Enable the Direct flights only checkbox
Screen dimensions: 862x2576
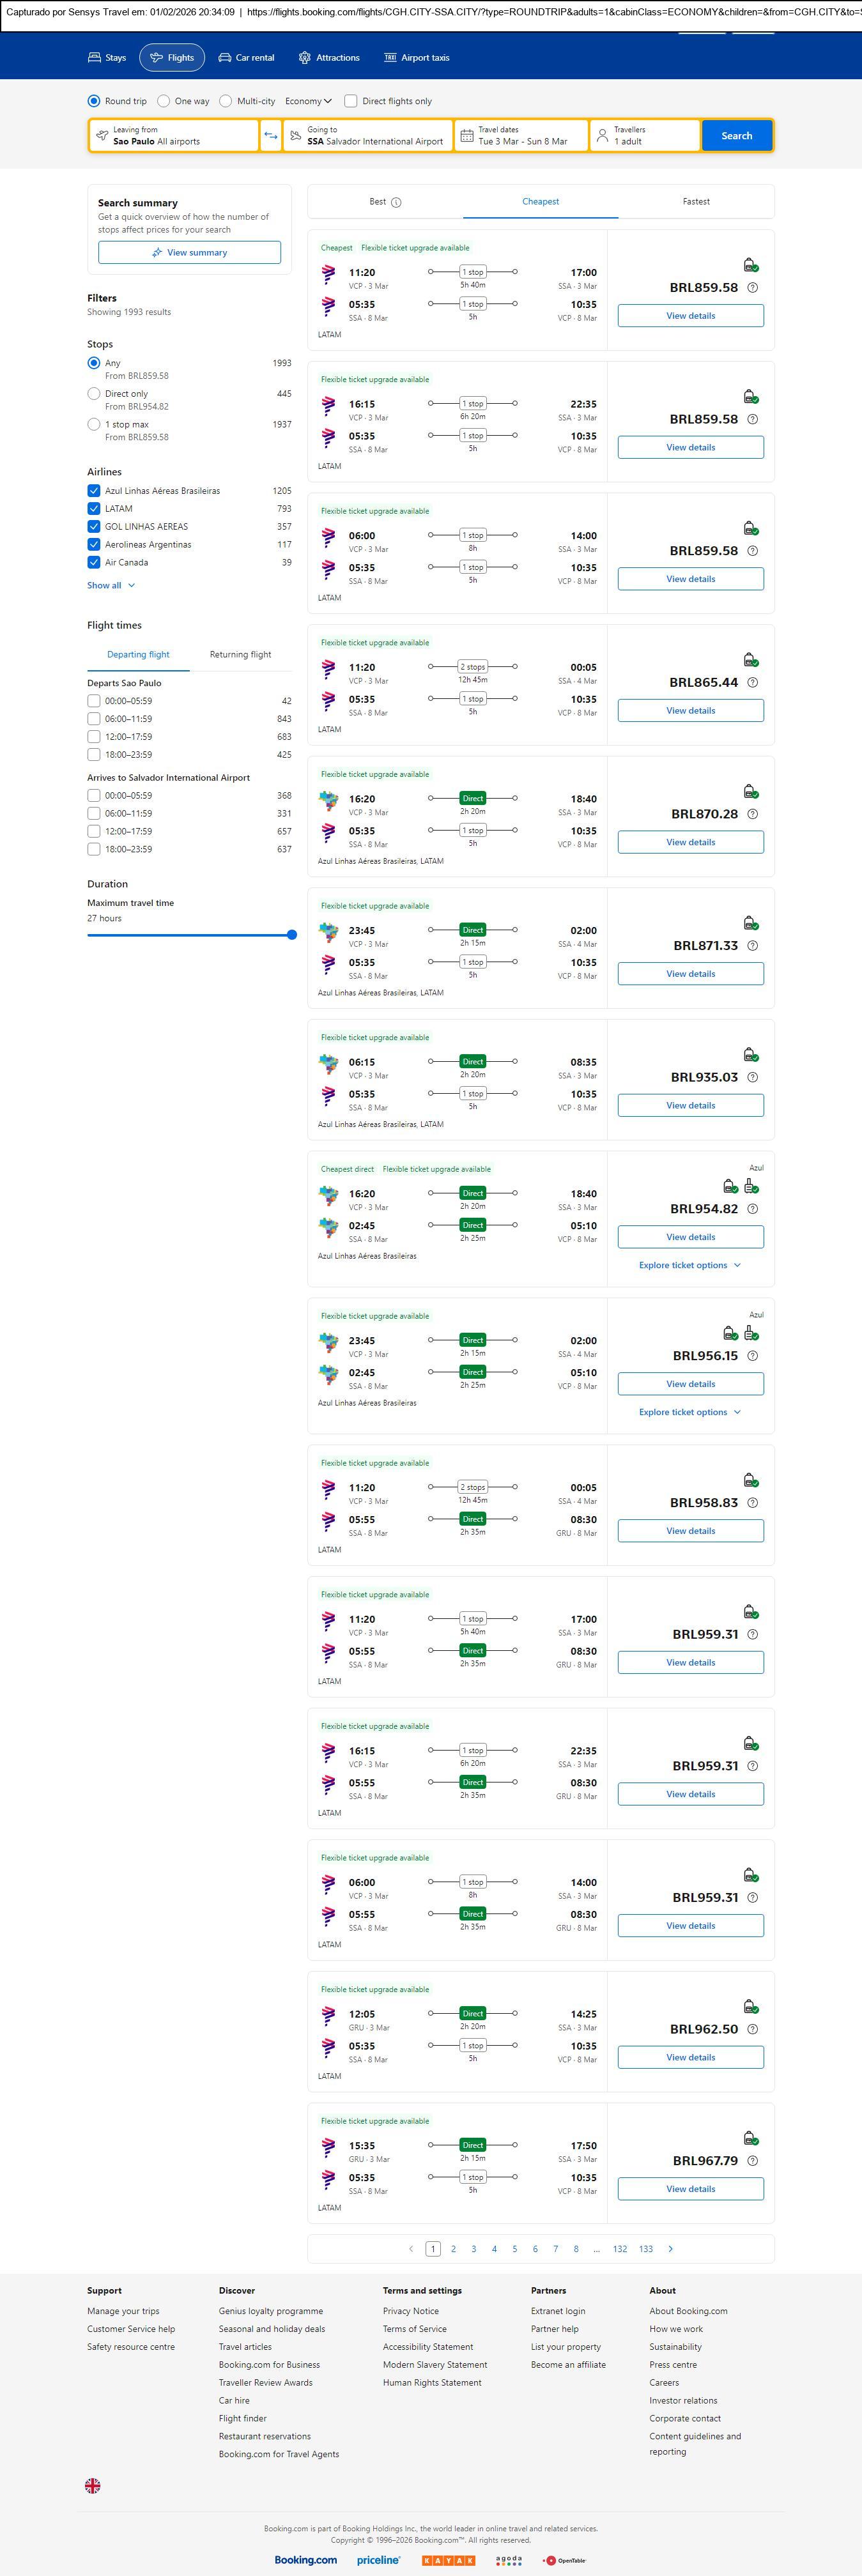point(351,101)
